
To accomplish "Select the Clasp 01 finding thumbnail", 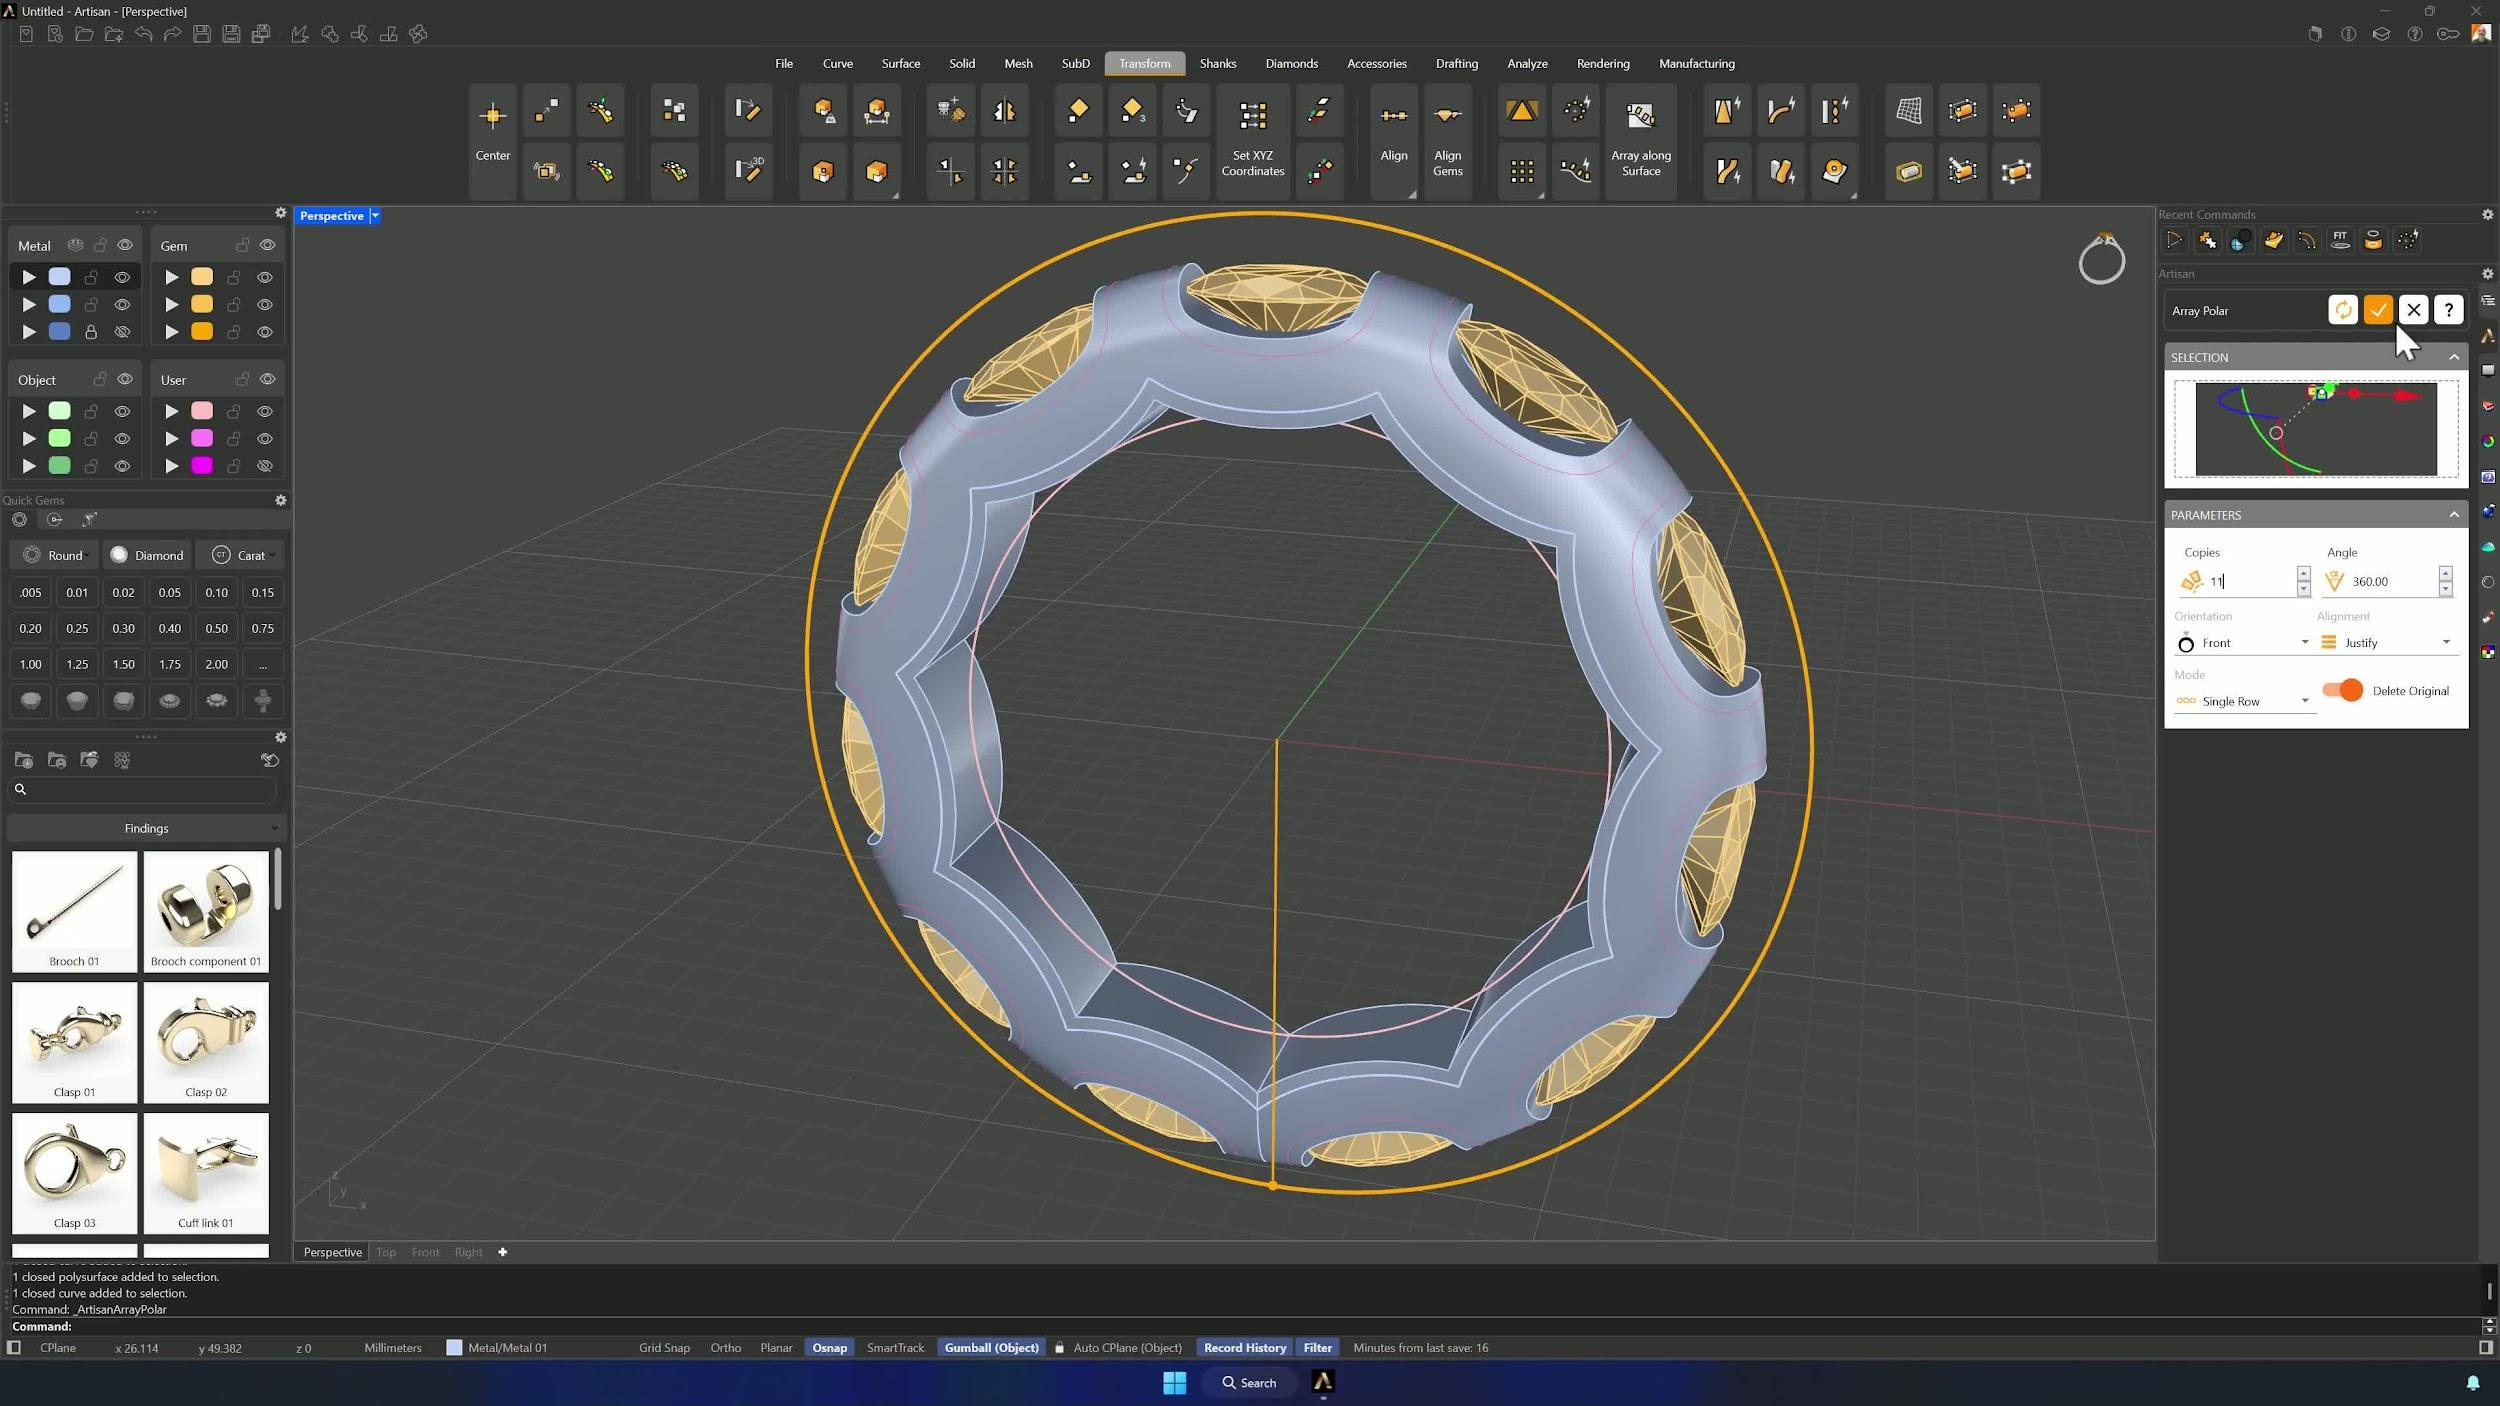I will coord(74,1041).
